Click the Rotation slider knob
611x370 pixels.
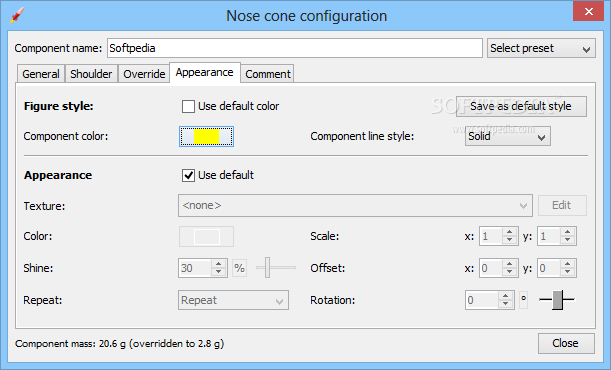(x=558, y=300)
